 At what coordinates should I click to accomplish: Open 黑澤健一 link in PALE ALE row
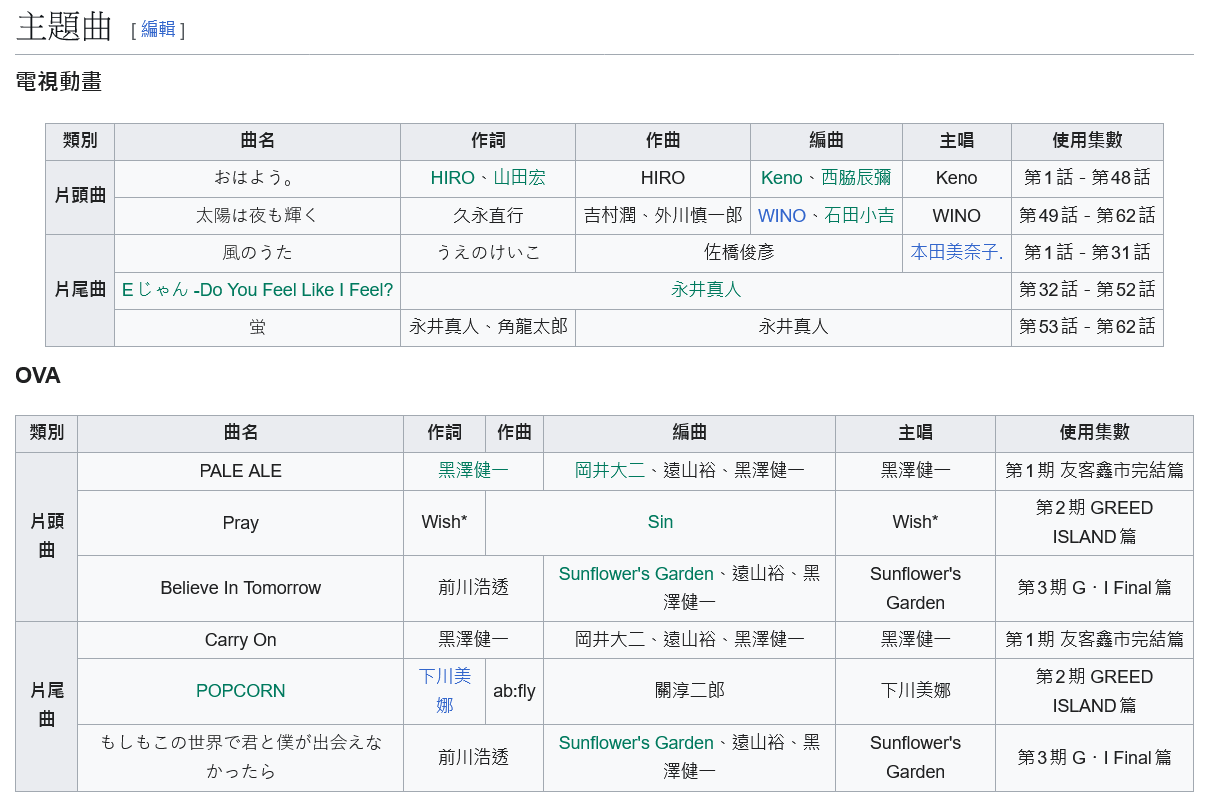coord(473,471)
